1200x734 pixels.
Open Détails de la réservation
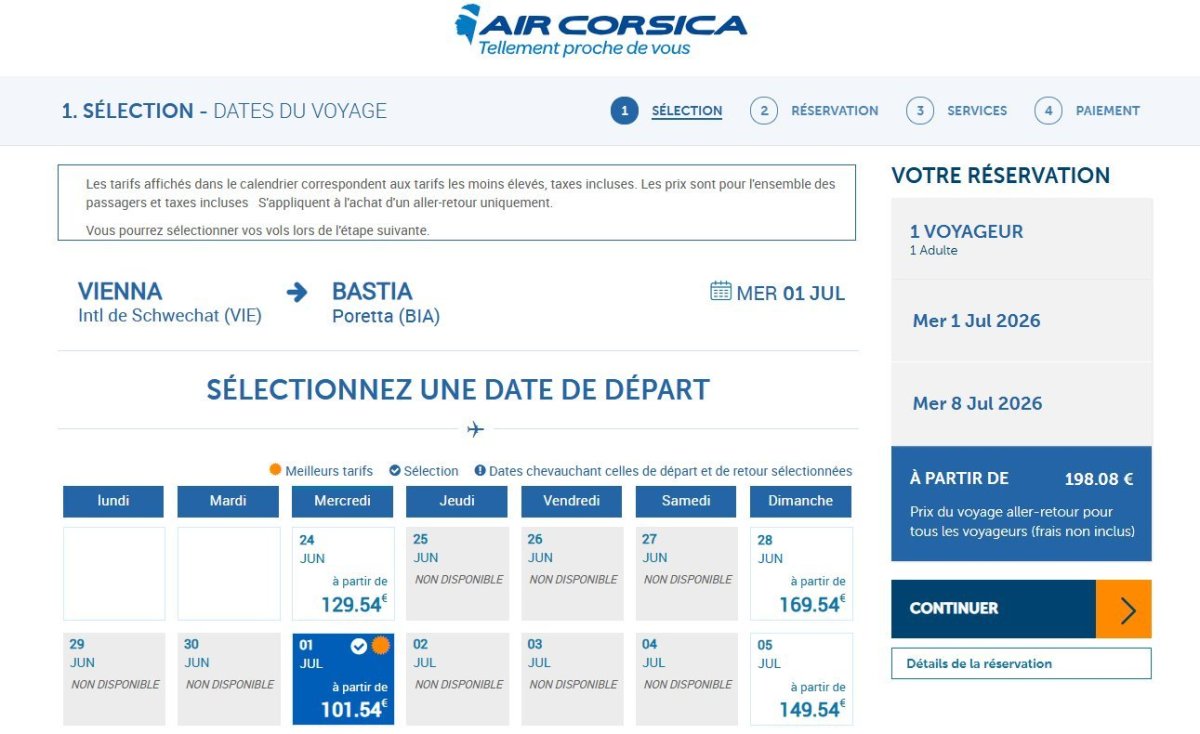click(1021, 663)
